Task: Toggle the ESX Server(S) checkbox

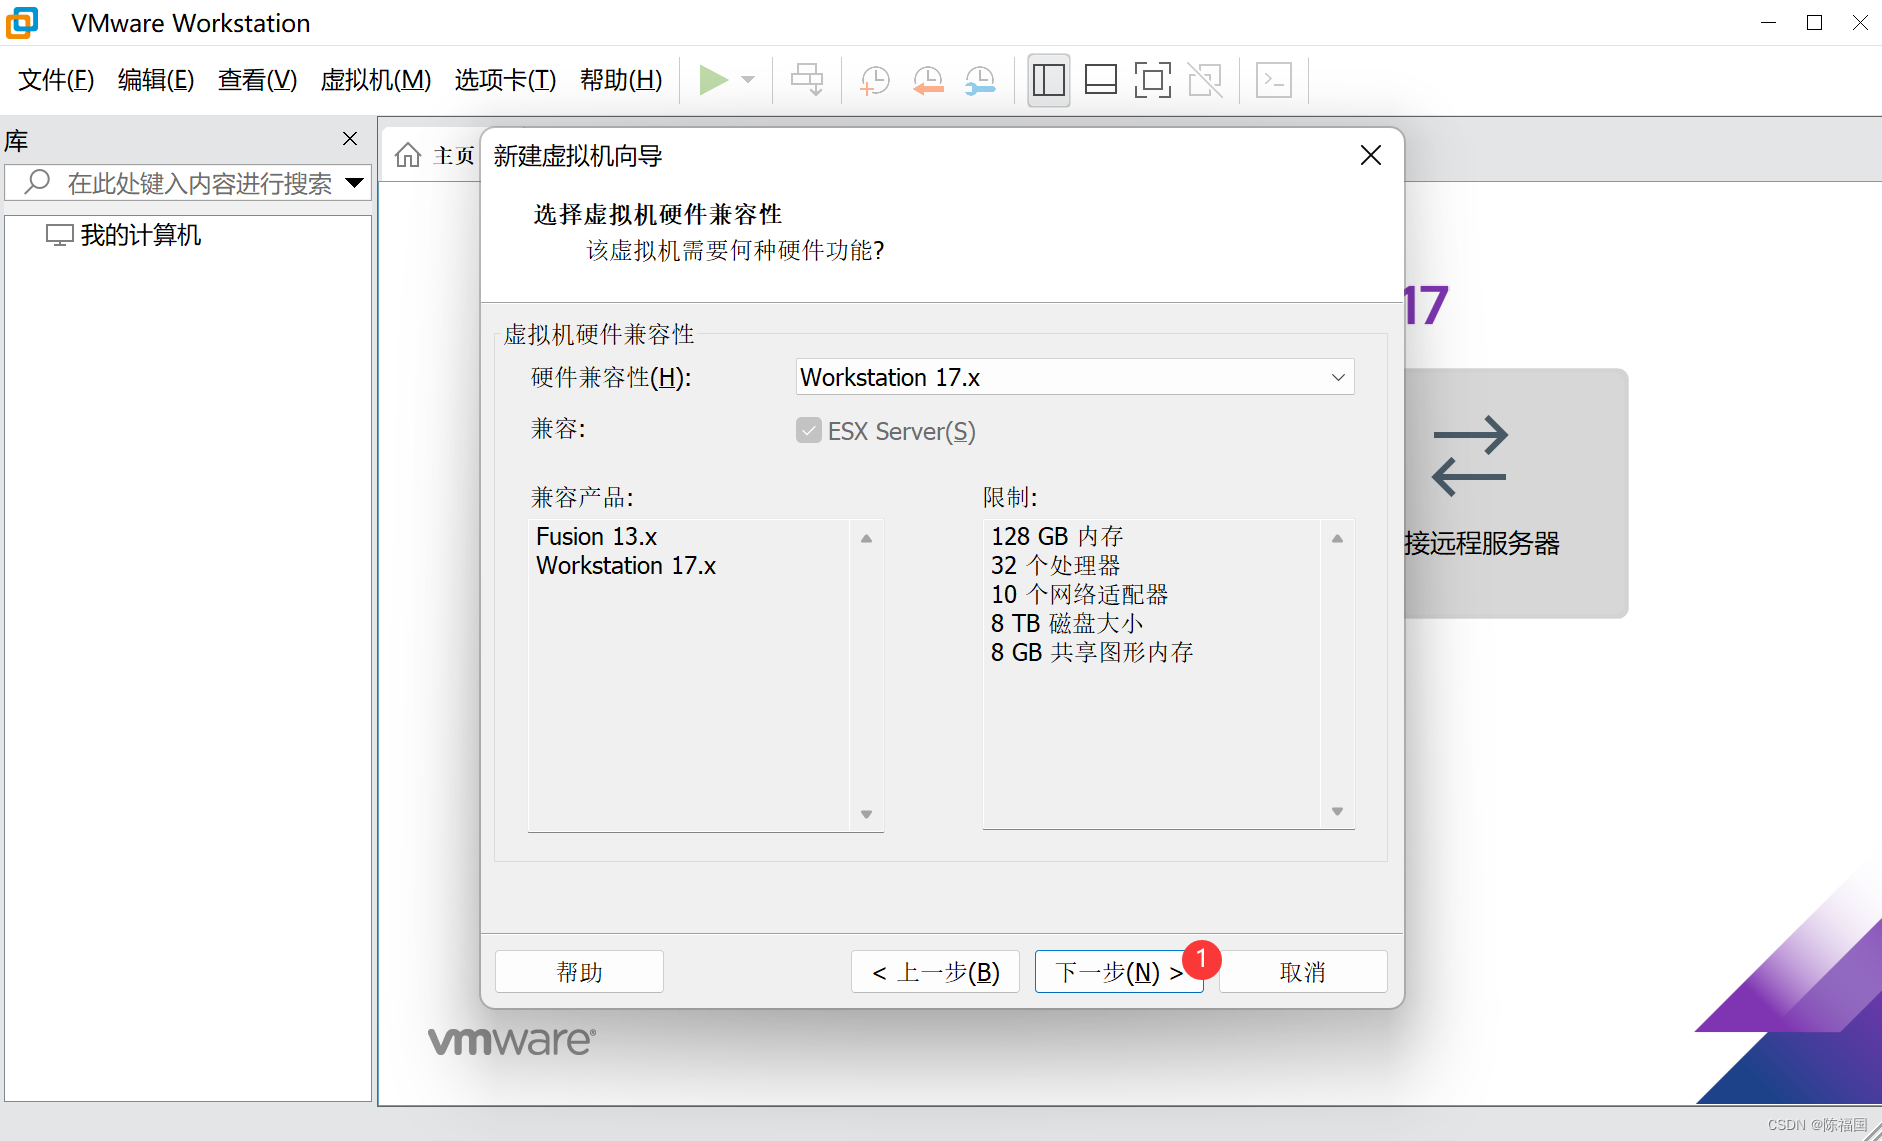Action: click(x=808, y=430)
